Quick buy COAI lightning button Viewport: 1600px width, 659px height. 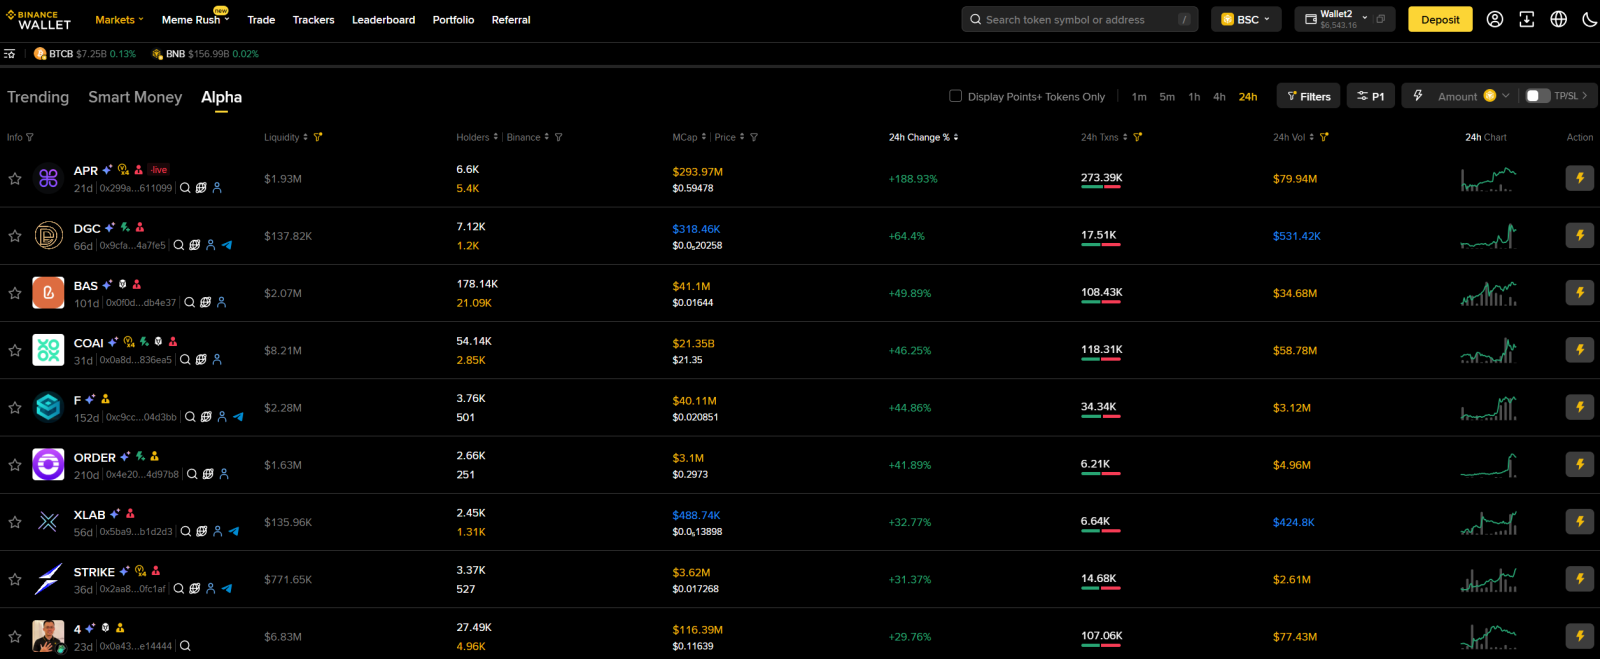(1580, 350)
